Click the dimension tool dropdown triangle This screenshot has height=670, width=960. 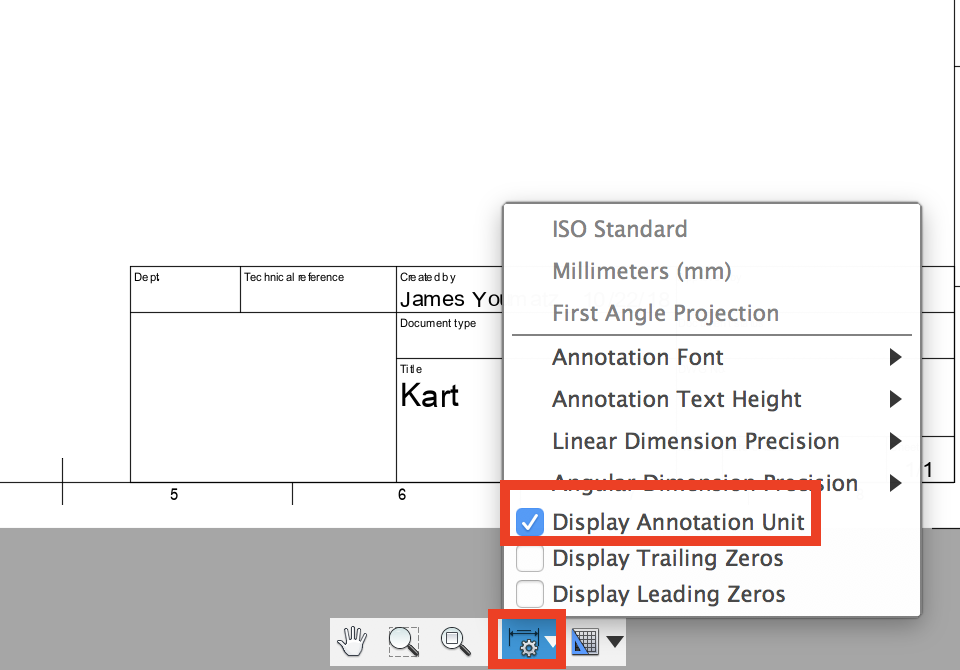pyautogui.click(x=553, y=641)
